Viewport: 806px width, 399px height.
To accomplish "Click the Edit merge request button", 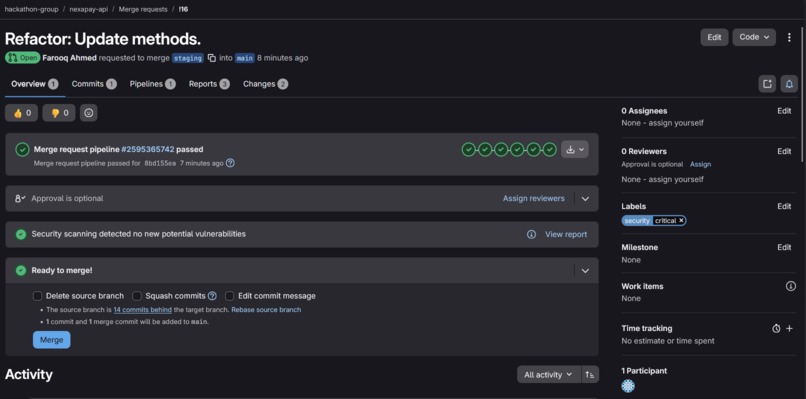I will (715, 37).
